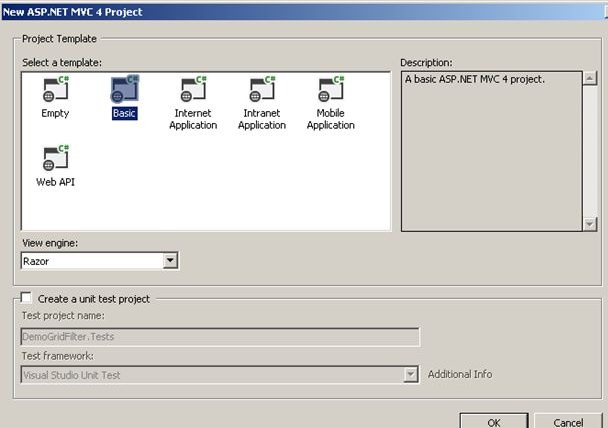This screenshot has width=608, height=428.
Task: Click description scrollbar up arrow
Action: tap(590, 79)
